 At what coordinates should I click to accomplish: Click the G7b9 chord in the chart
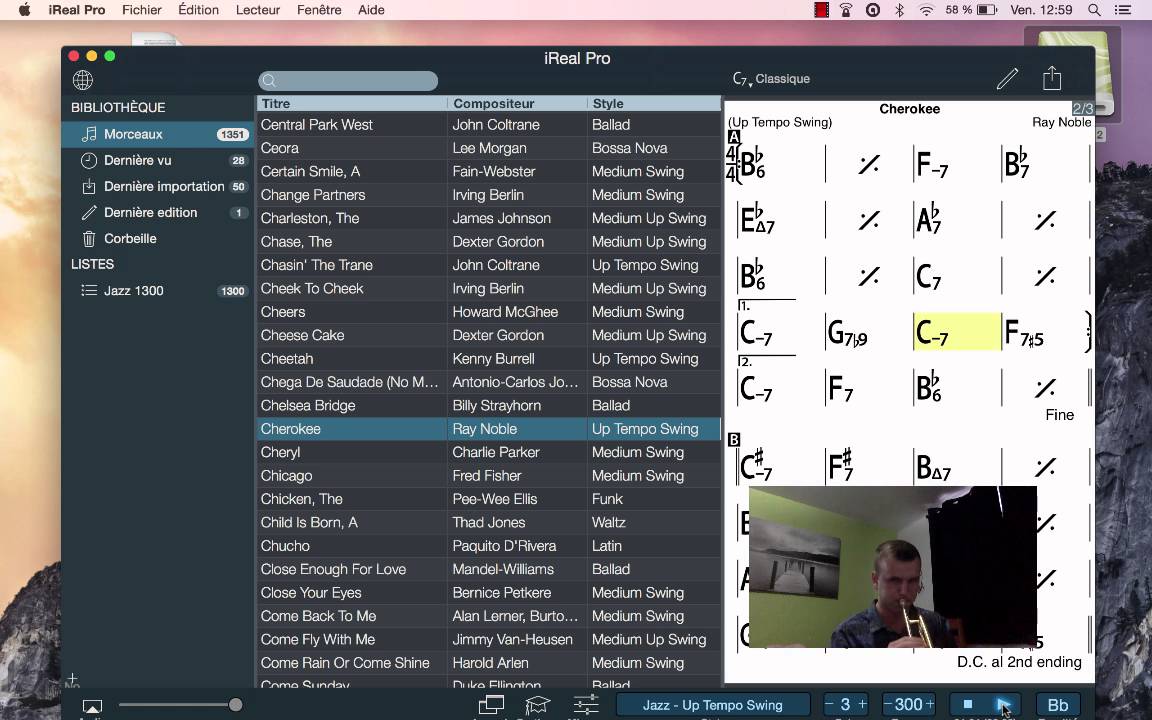click(x=847, y=333)
